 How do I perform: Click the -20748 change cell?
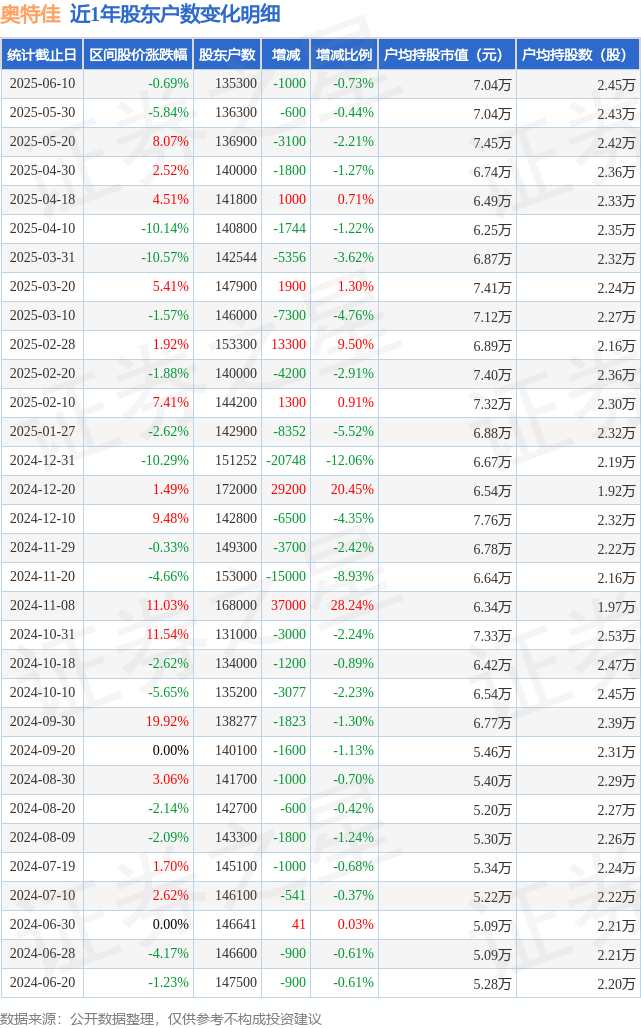[286, 461]
